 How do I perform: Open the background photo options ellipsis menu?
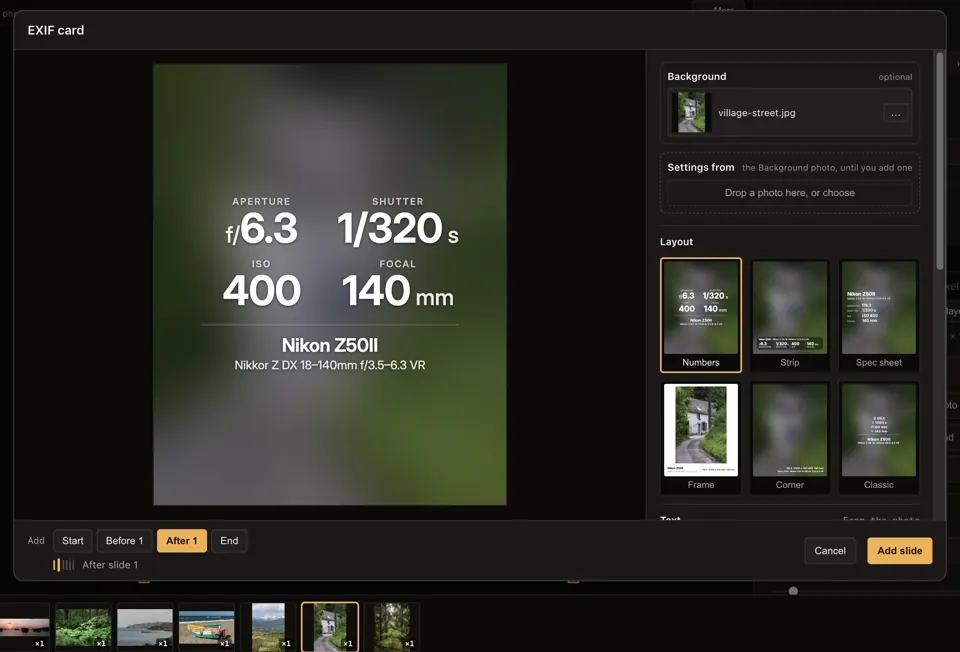pos(895,113)
